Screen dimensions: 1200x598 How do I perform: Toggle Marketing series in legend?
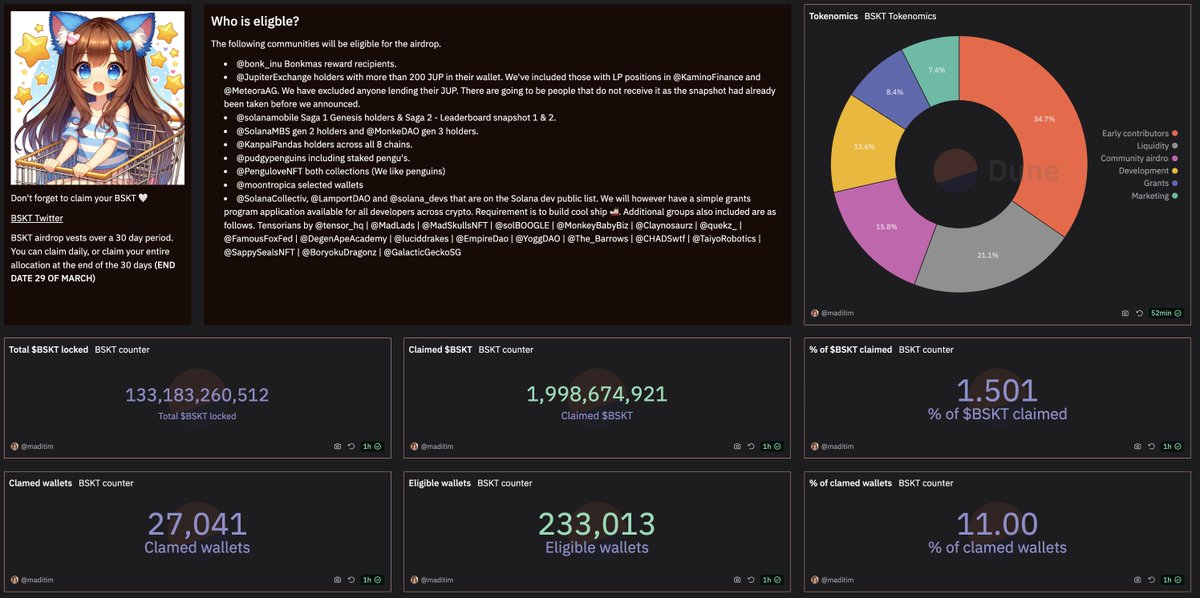pos(1153,196)
